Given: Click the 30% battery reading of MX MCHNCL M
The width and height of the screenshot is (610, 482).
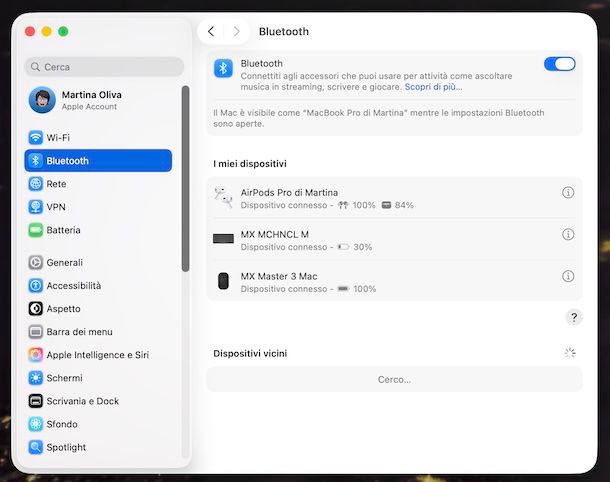Looking at the screenshot, I should [363, 247].
